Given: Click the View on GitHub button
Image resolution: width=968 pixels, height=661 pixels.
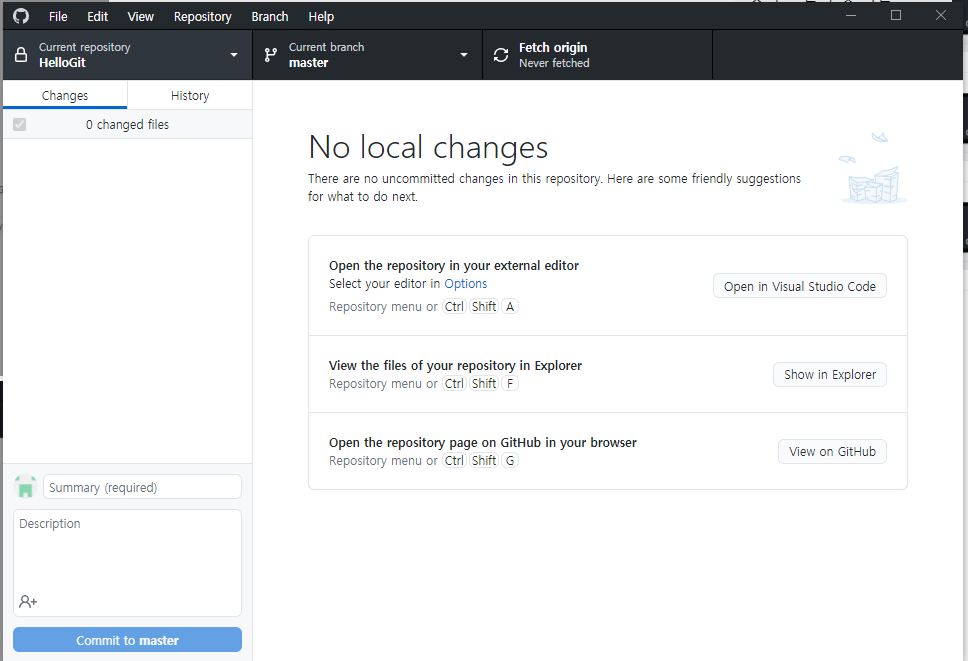Looking at the screenshot, I should [832, 452].
